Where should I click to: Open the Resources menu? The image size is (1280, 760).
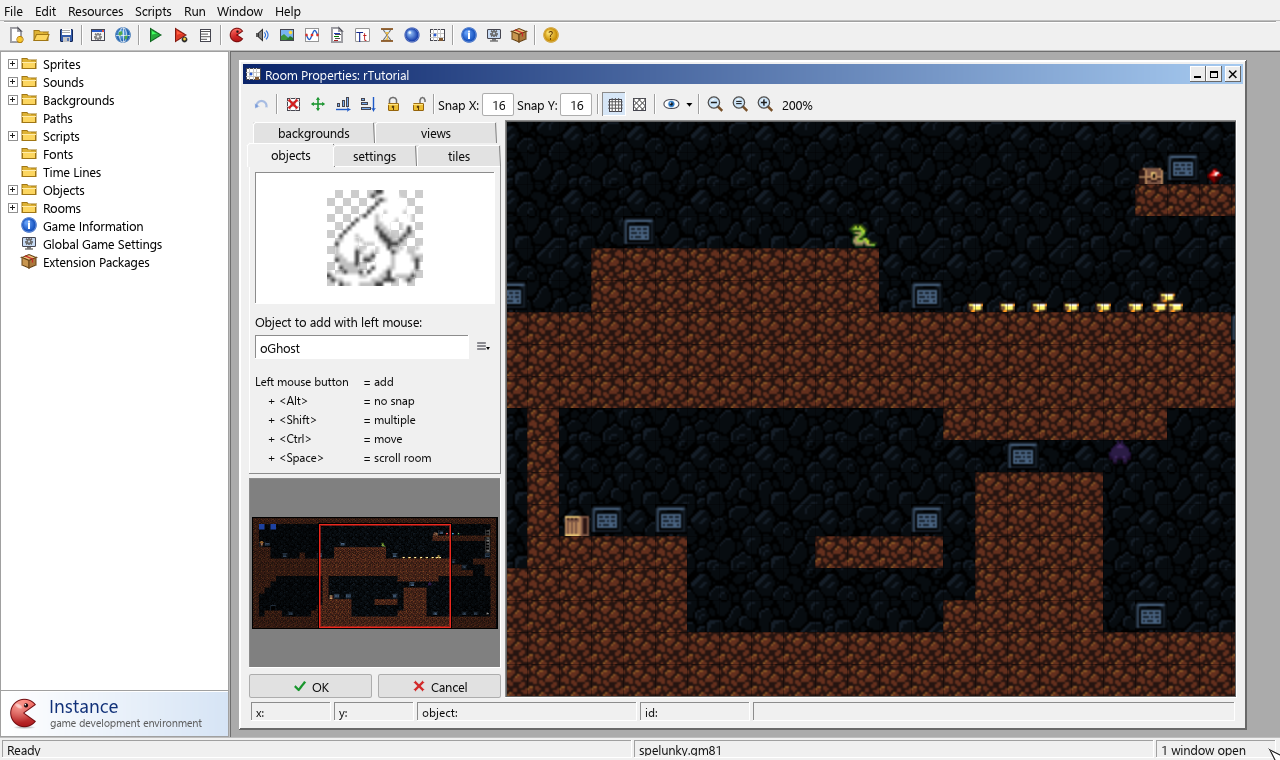coord(96,11)
